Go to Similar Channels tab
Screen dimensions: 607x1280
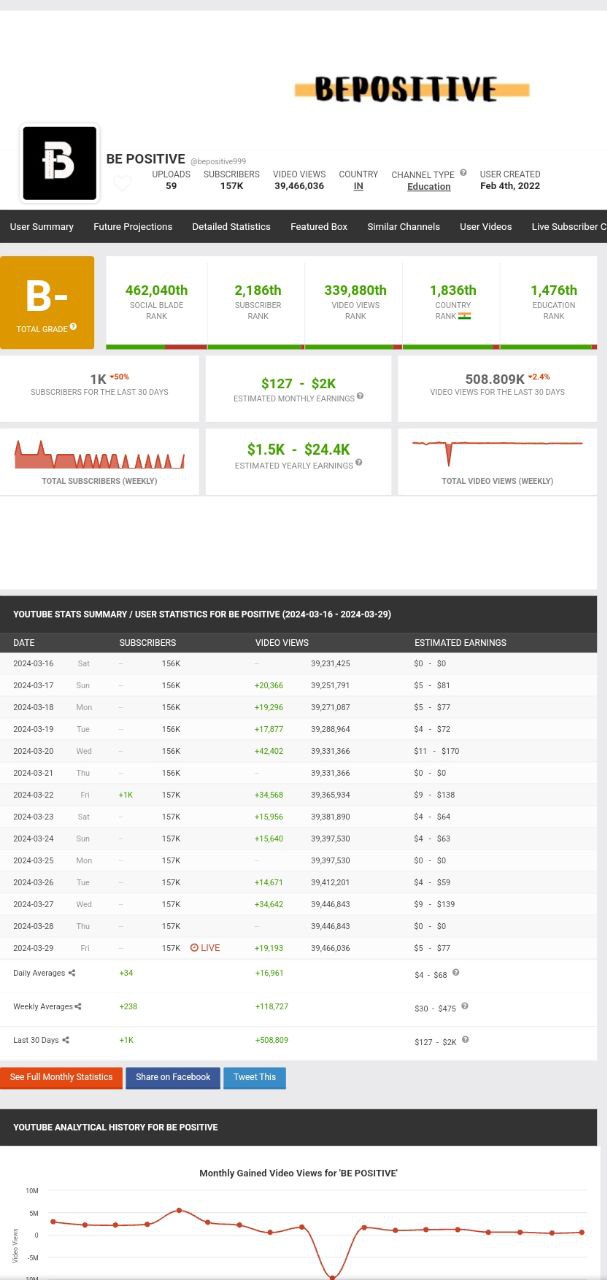point(403,227)
